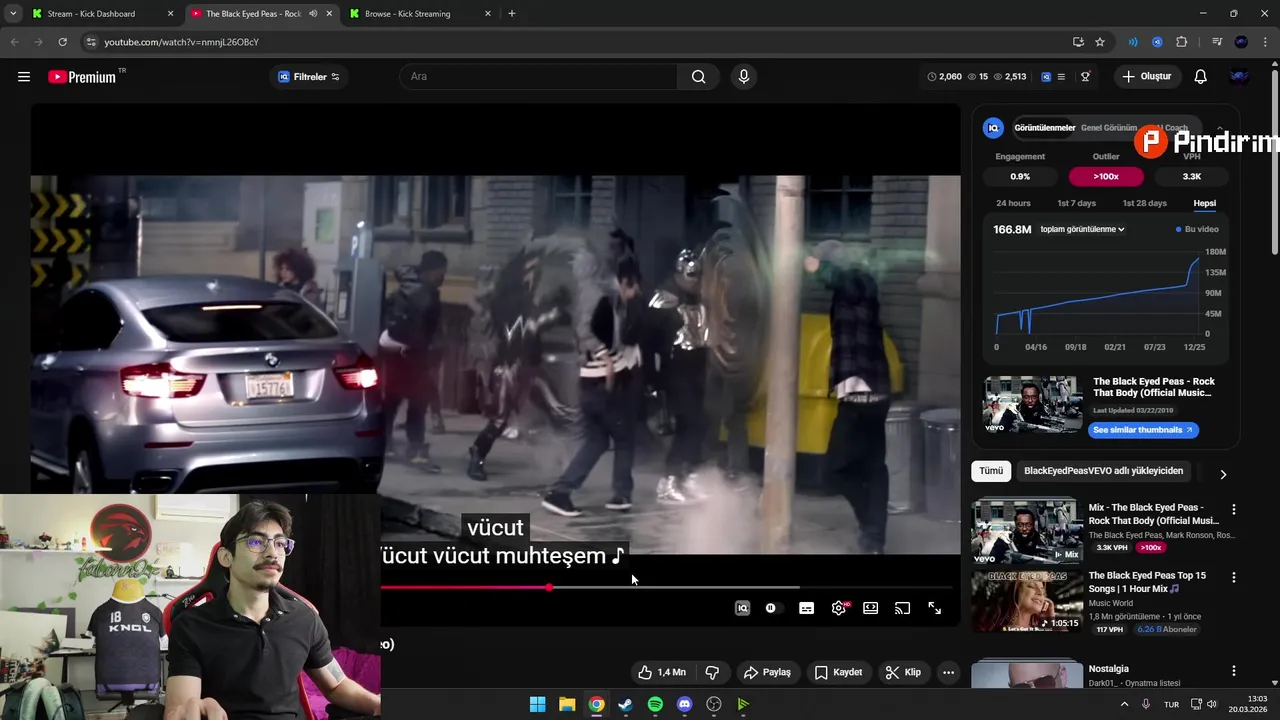Open options for Mix - Black Eyed Peas
This screenshot has height=720, width=1280.
click(x=1233, y=509)
